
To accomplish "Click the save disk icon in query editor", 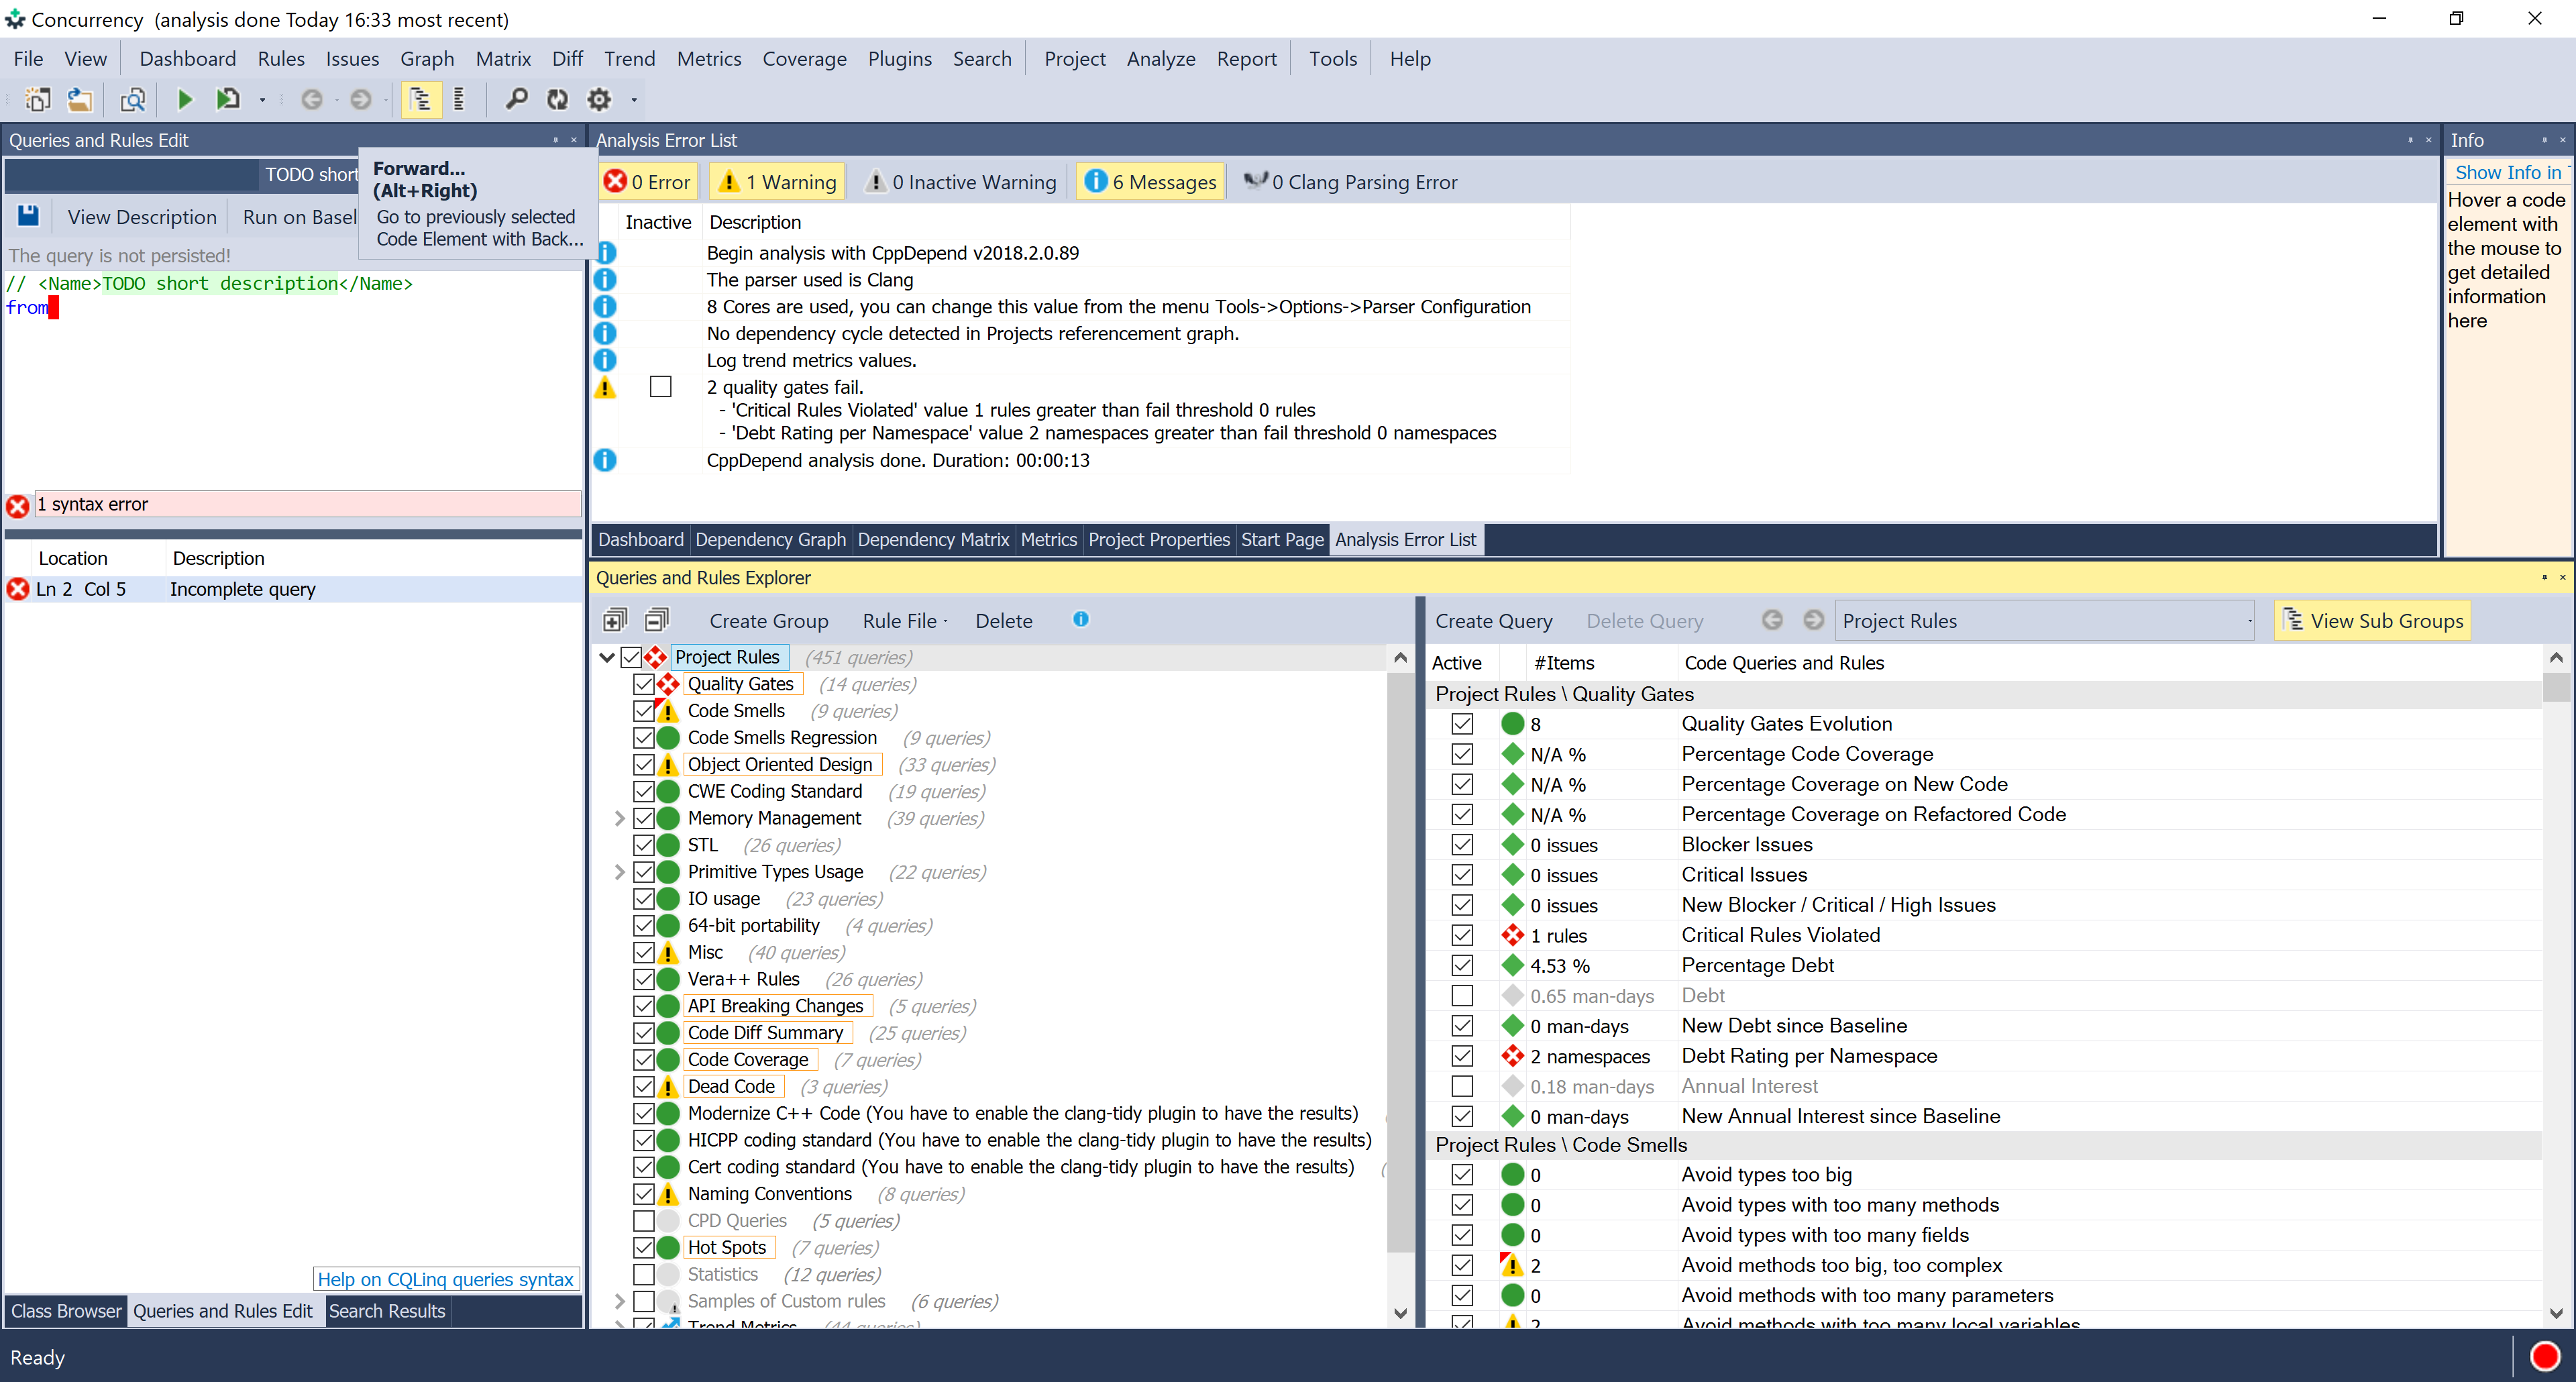I will [x=28, y=216].
